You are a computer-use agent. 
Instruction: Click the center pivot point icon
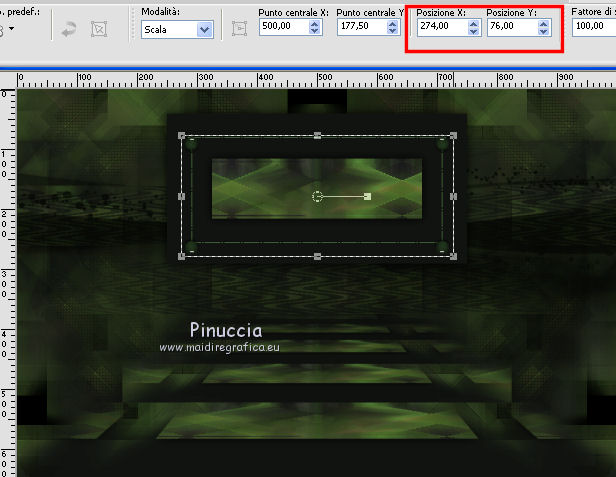click(x=239, y=29)
